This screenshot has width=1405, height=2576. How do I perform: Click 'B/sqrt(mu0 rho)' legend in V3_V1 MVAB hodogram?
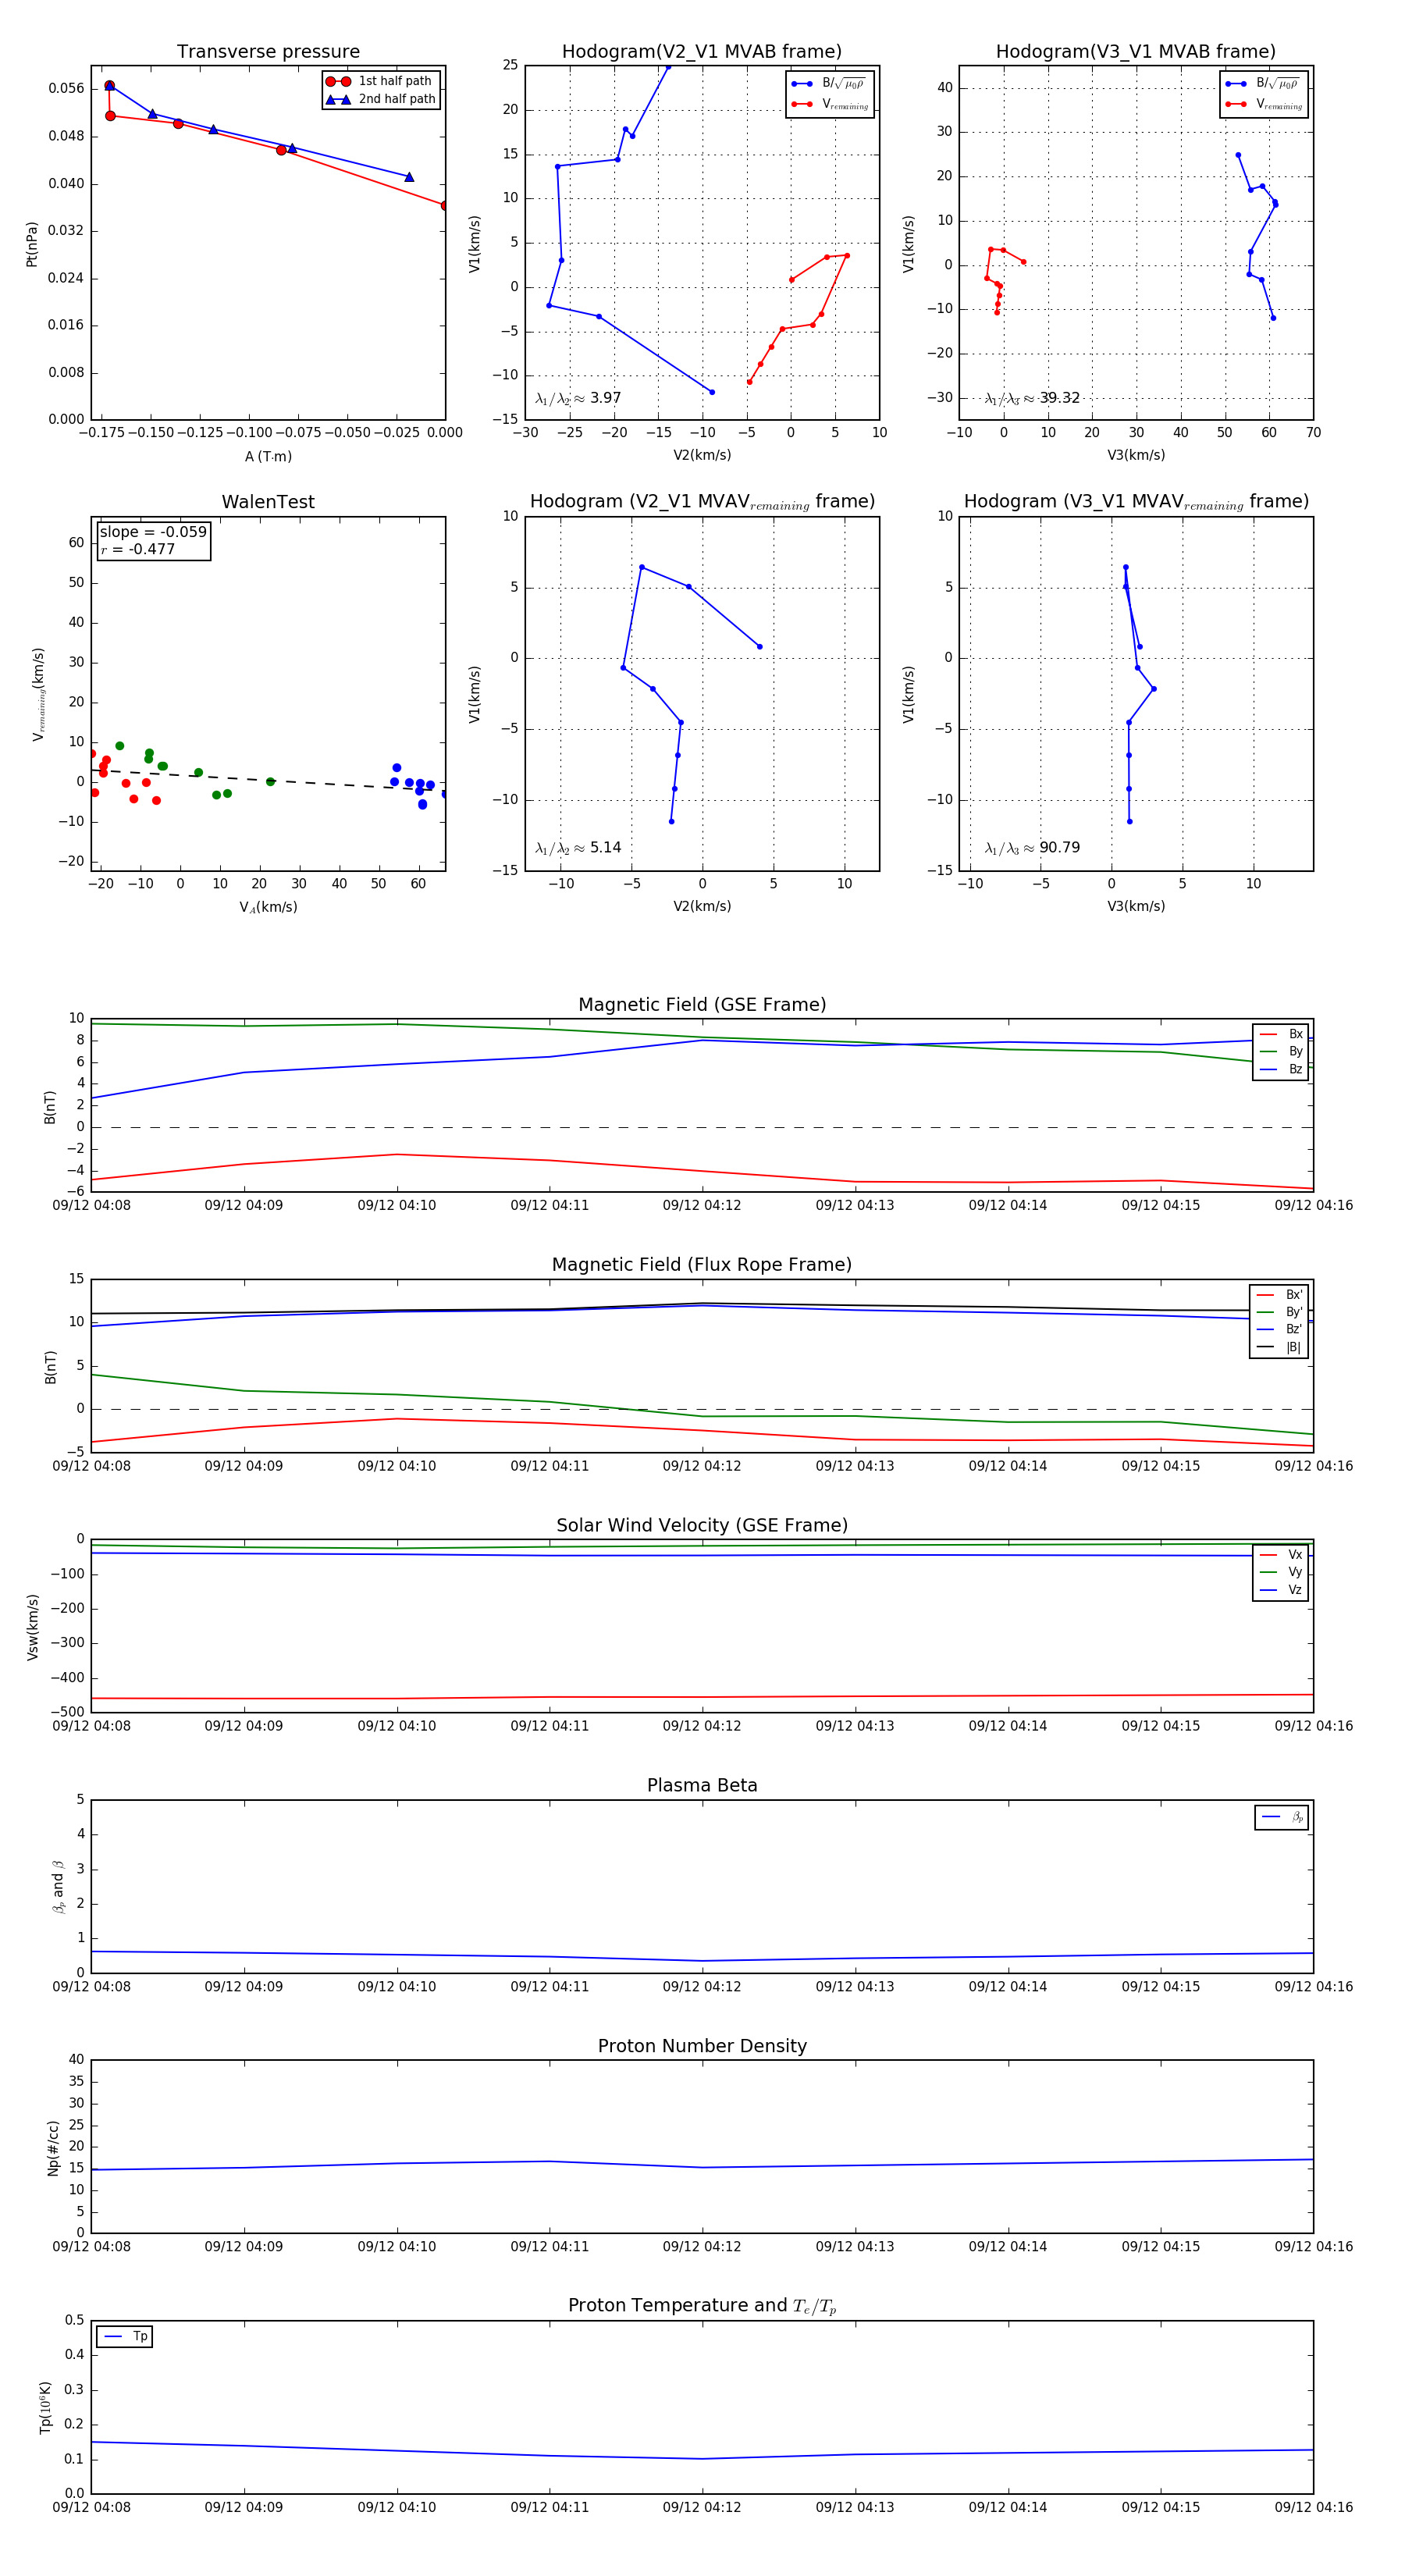[1264, 83]
